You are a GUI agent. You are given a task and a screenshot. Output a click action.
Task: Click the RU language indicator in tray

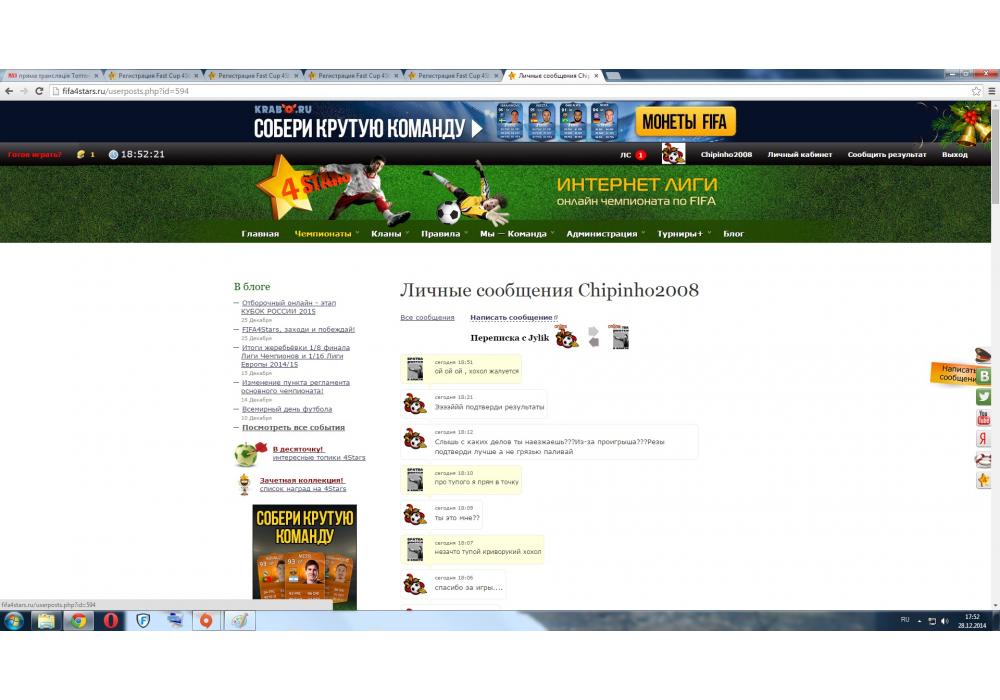[x=905, y=620]
